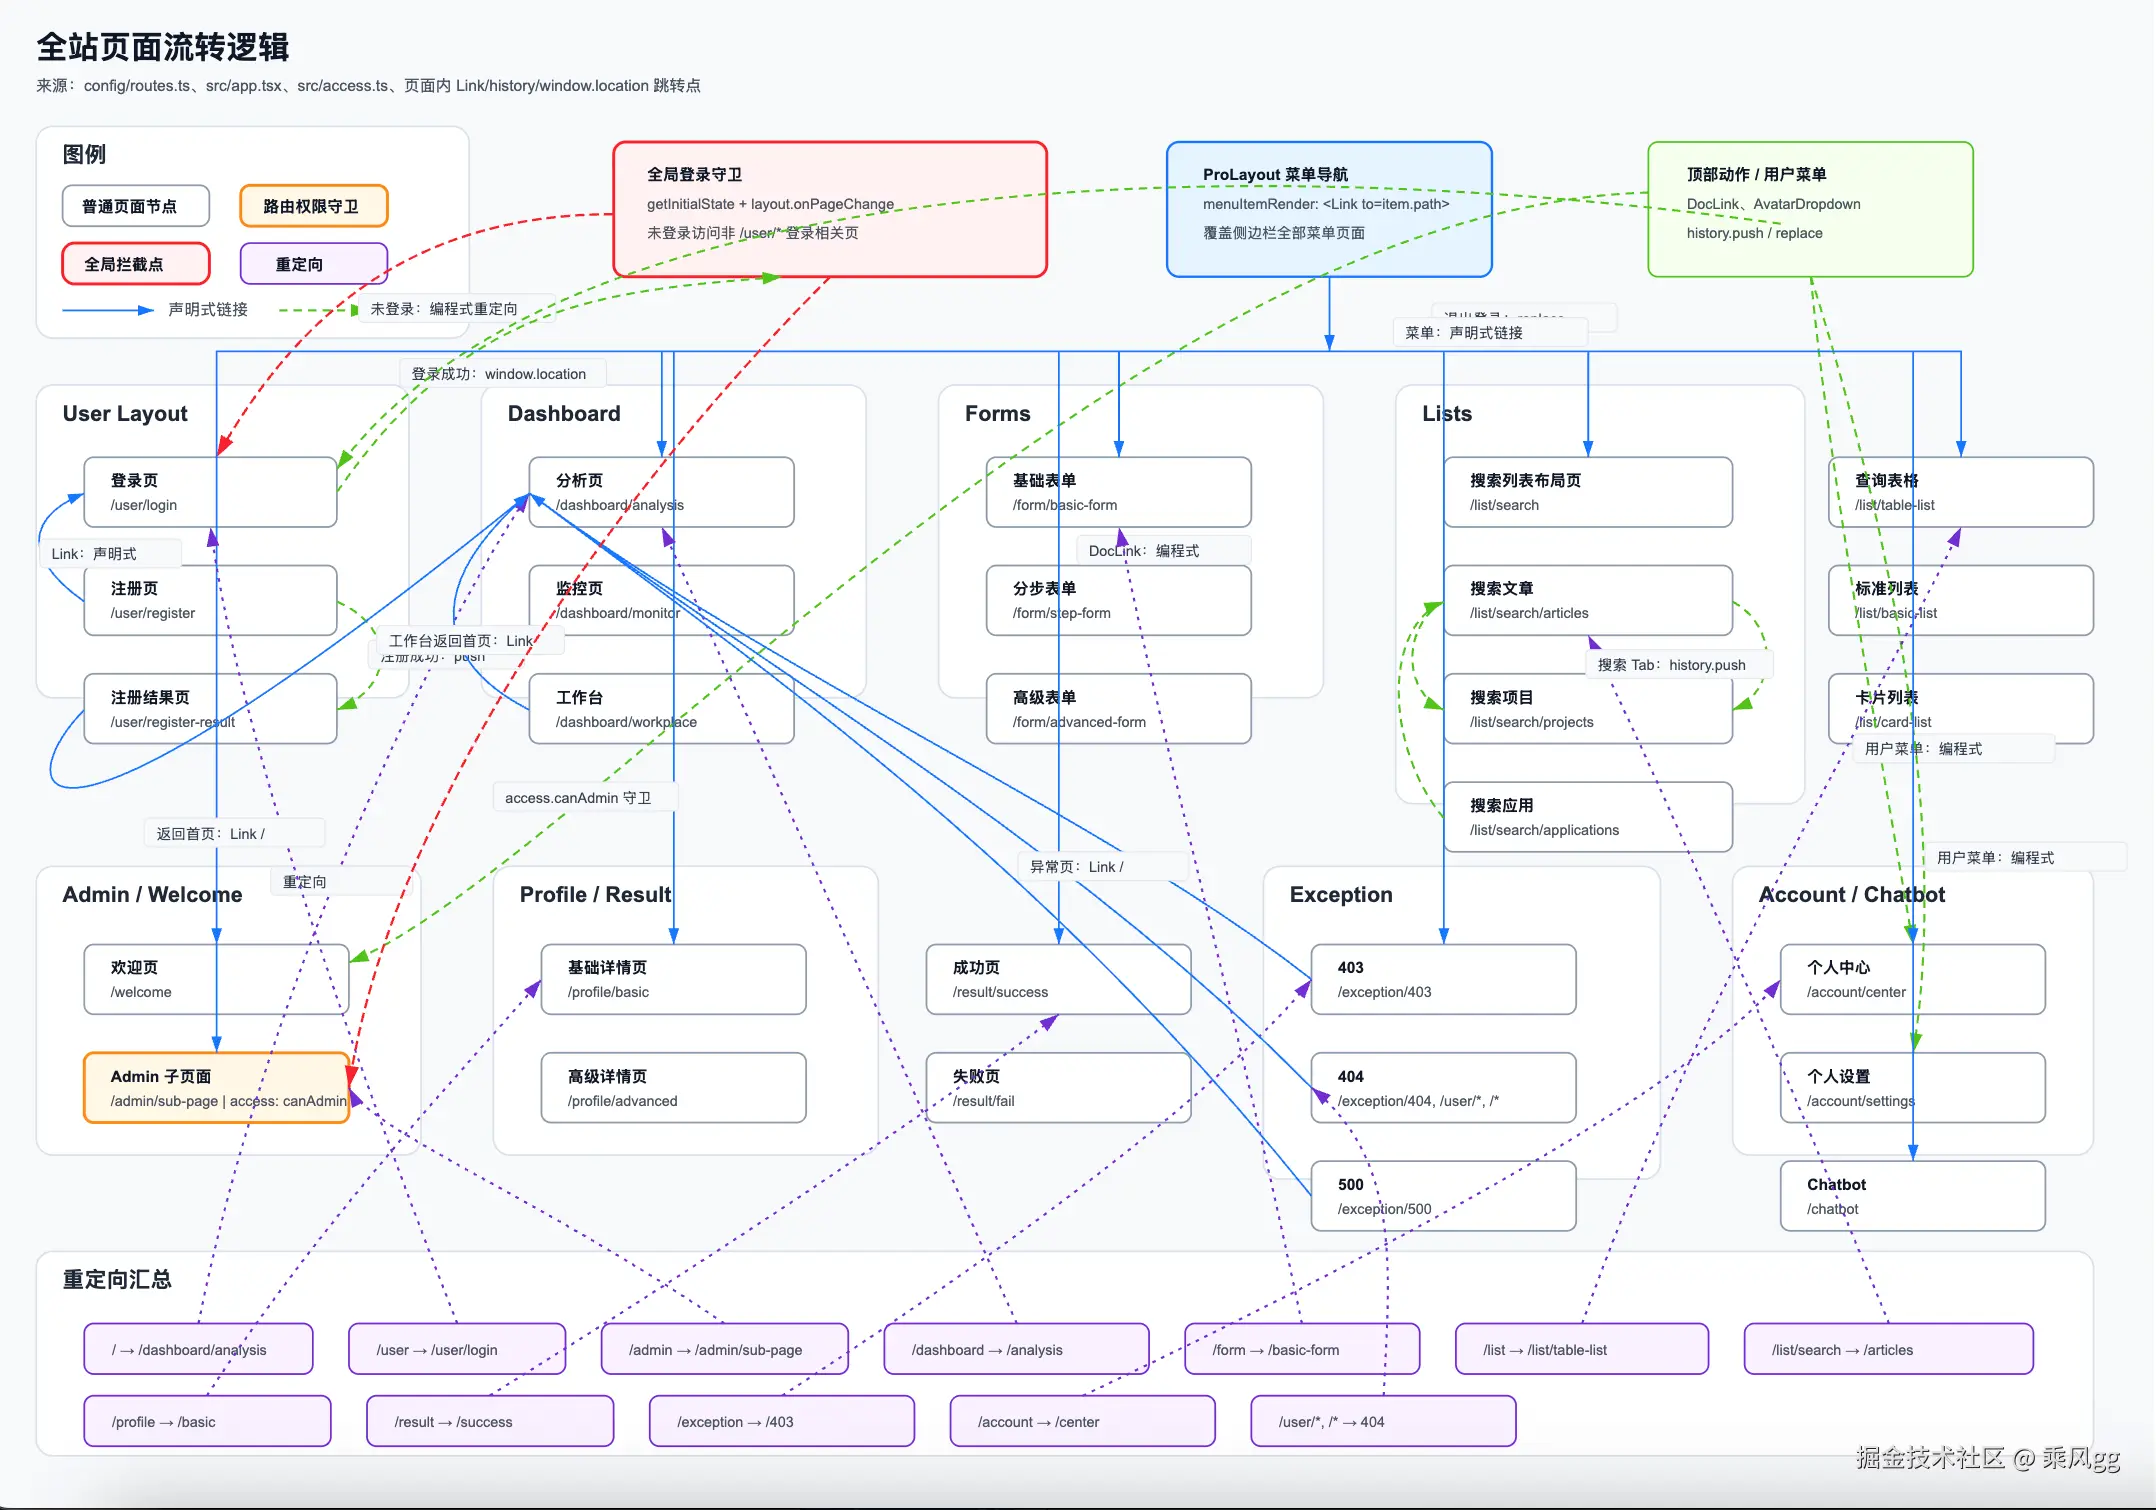Select the 工作台 /dashboard/workplace node

[661, 709]
